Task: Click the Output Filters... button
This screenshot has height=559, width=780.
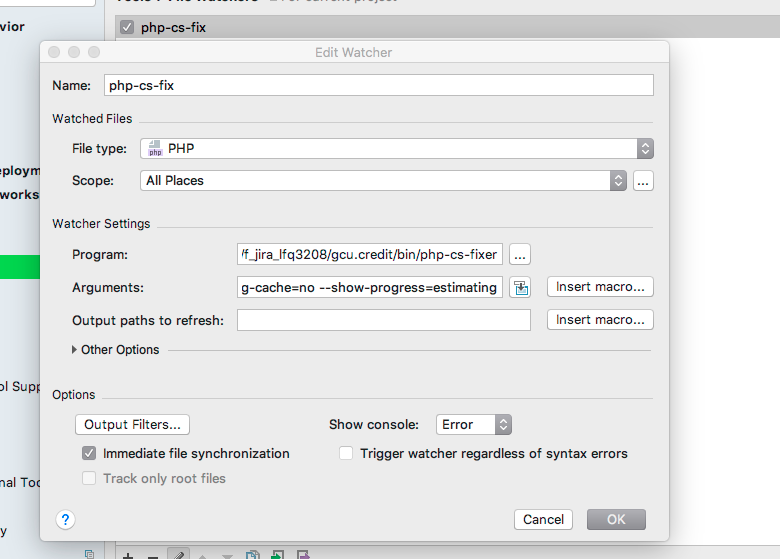Action: (x=132, y=424)
